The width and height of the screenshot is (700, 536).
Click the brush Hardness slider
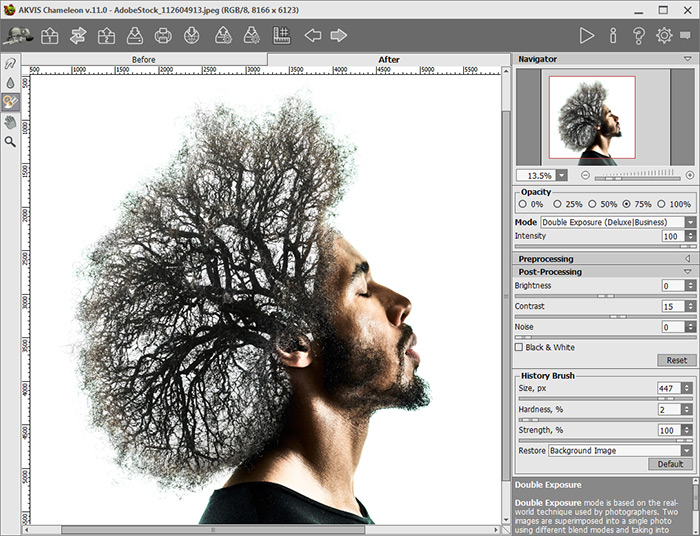605,420
